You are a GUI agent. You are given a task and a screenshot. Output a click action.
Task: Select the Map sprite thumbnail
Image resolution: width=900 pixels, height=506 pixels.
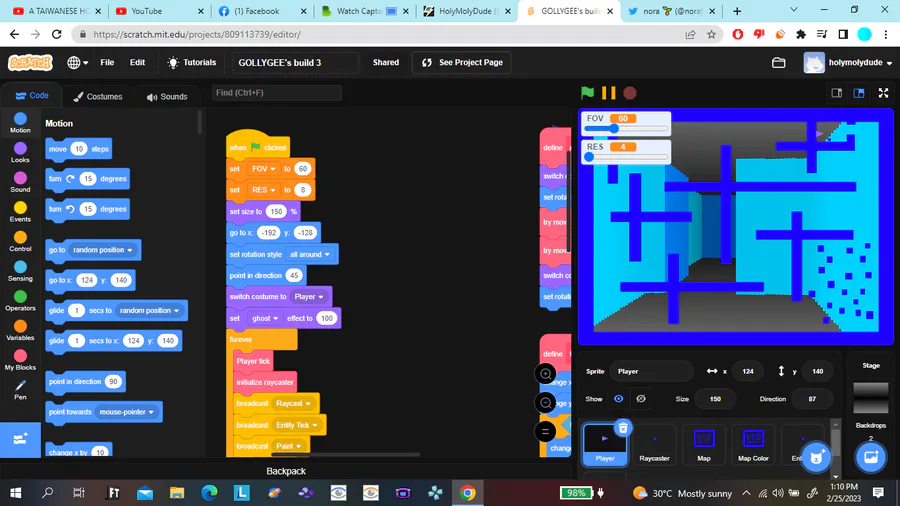pos(704,445)
